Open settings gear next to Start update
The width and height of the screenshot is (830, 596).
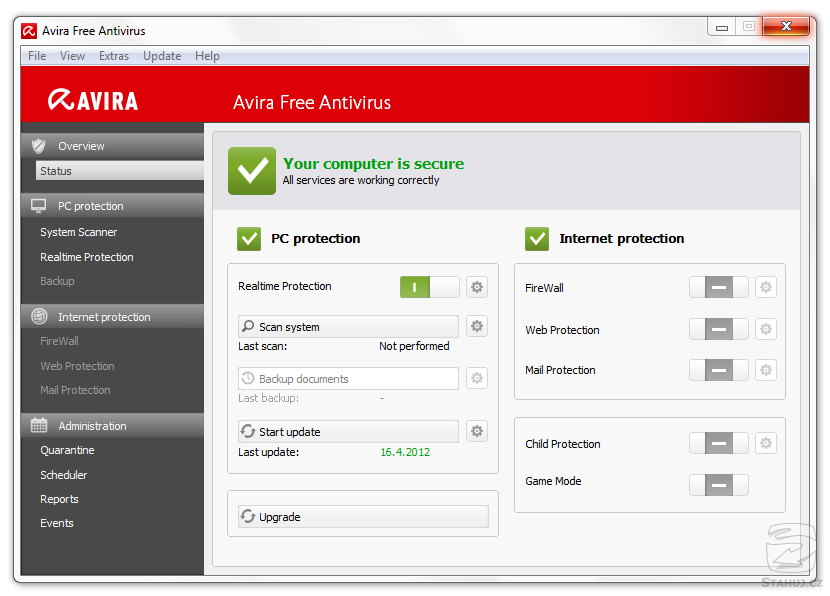click(477, 431)
